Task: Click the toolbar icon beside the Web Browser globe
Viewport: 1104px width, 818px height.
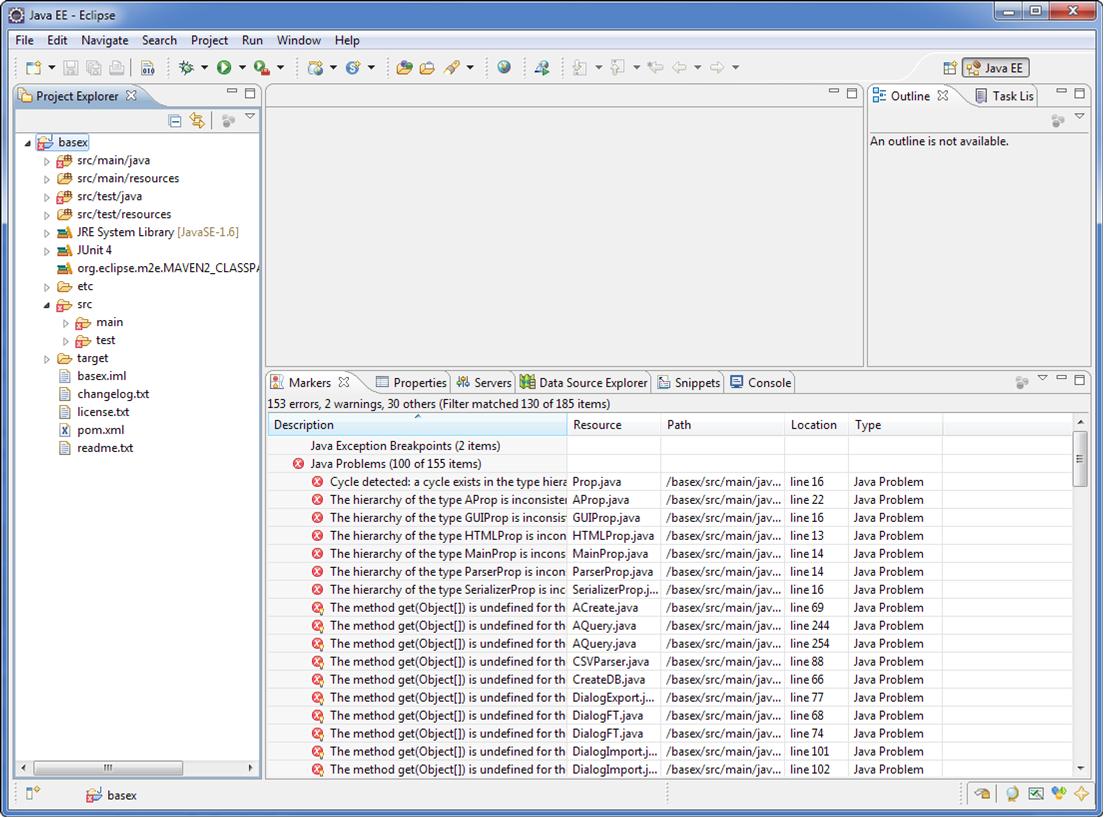Action: pos(541,68)
